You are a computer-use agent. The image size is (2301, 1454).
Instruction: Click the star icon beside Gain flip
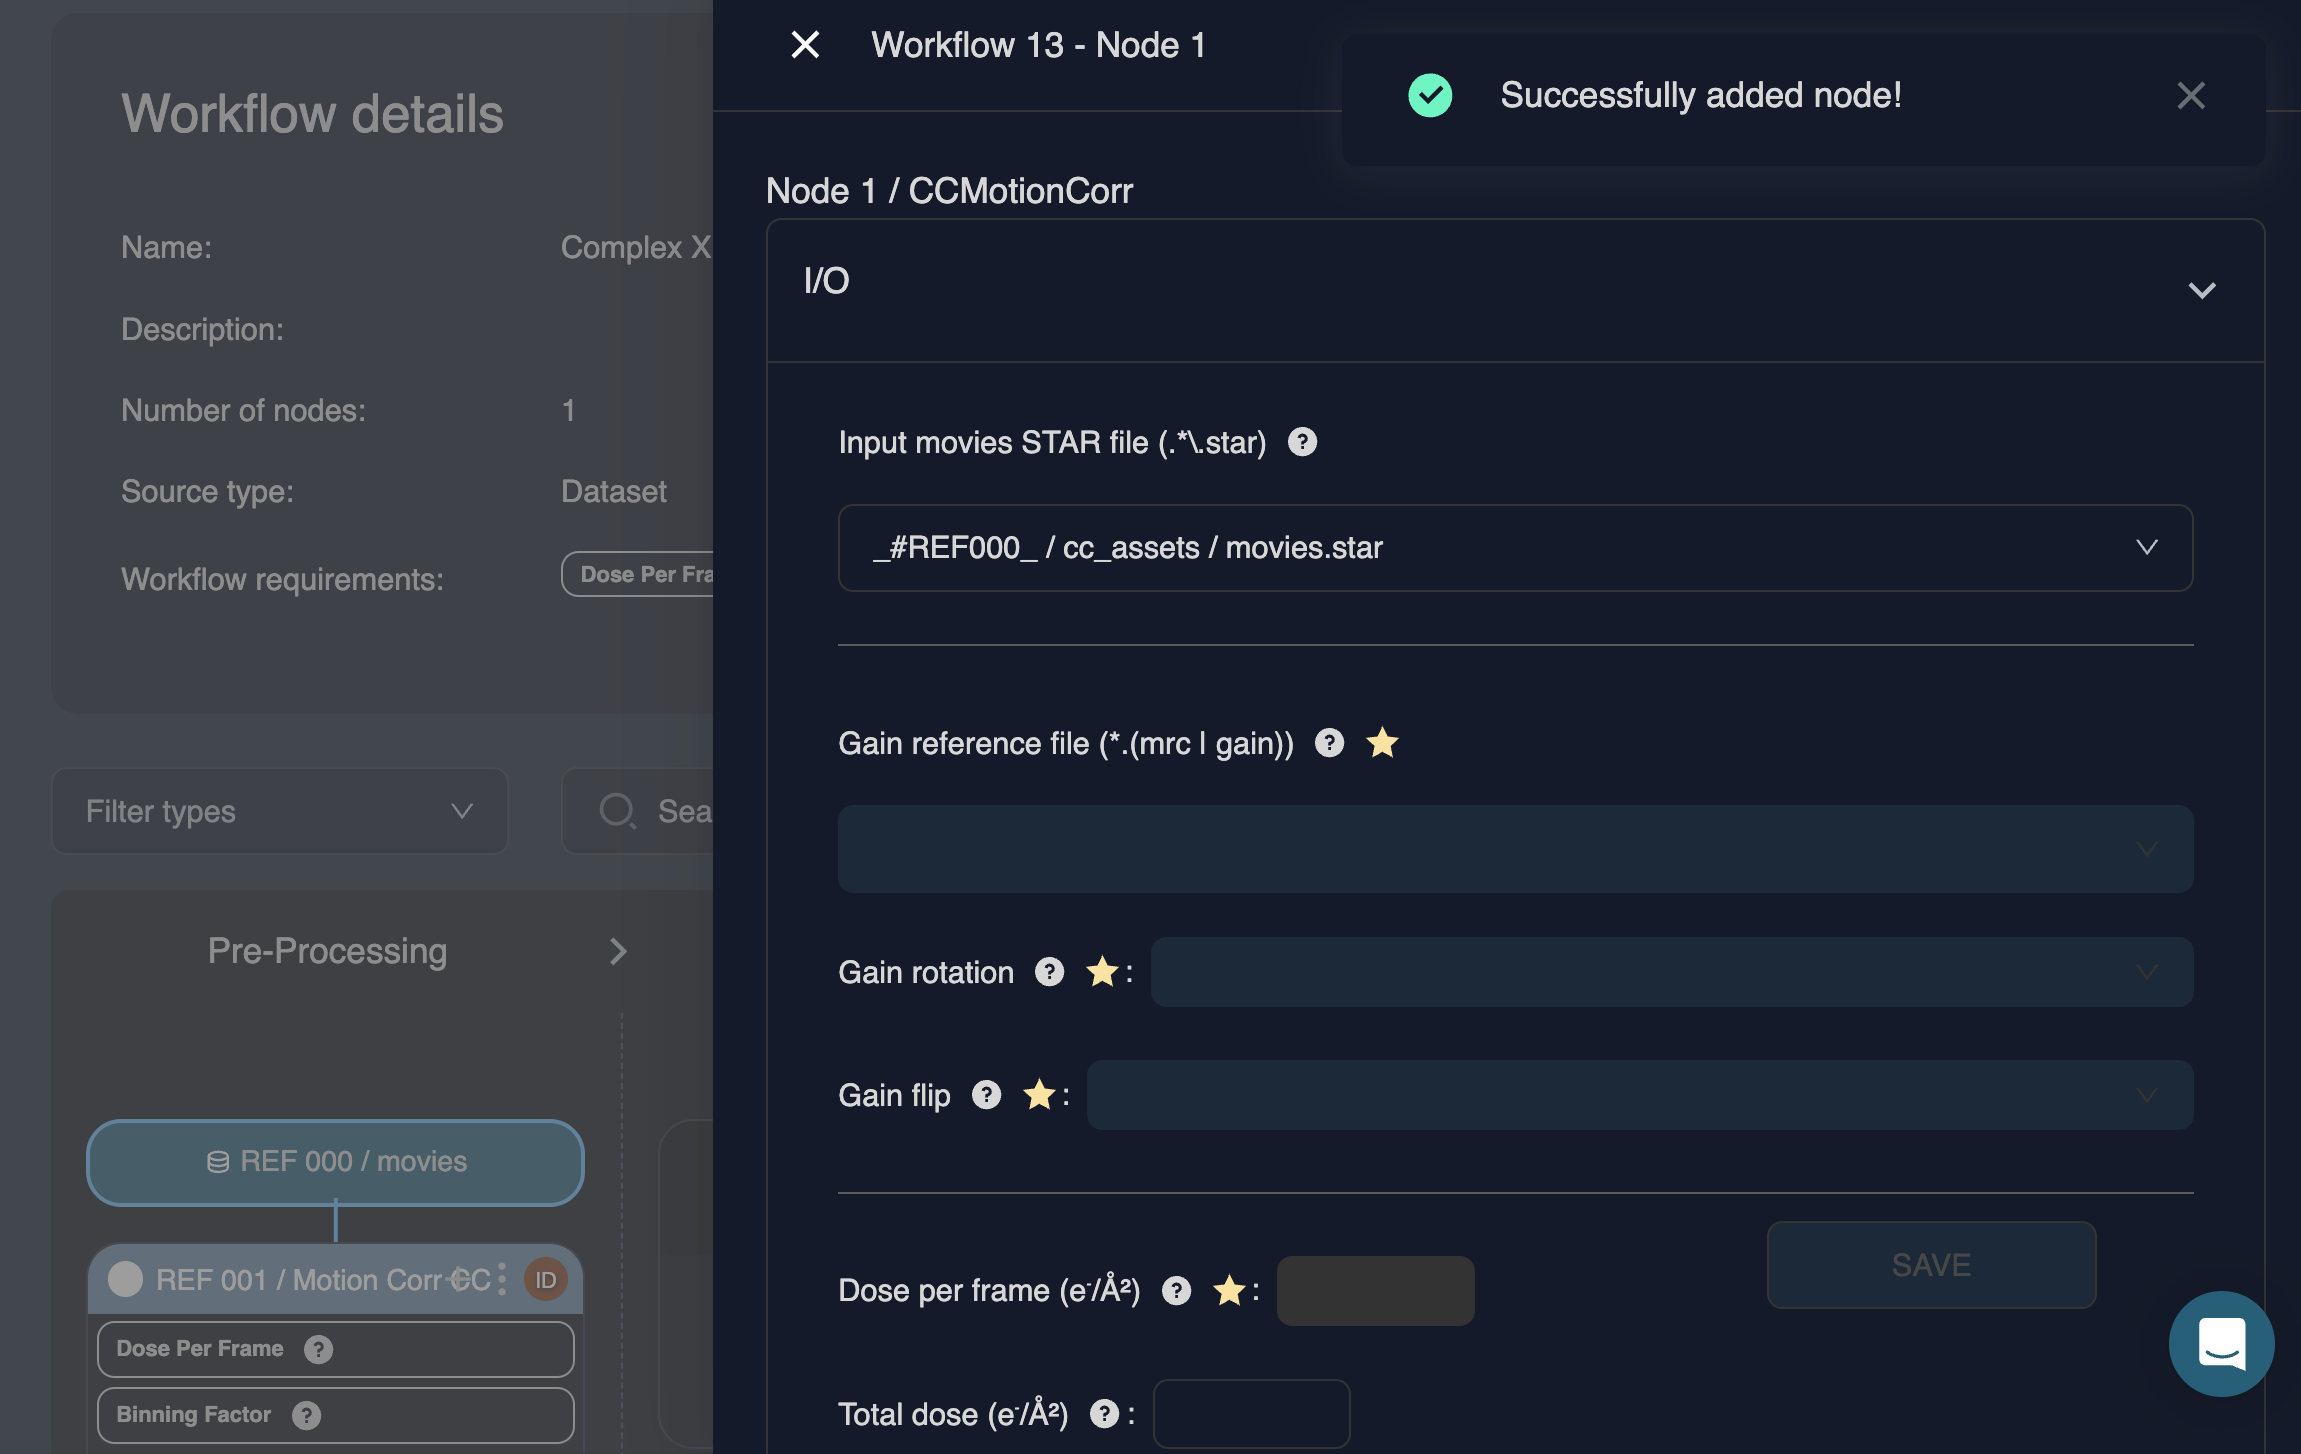(x=1039, y=1095)
